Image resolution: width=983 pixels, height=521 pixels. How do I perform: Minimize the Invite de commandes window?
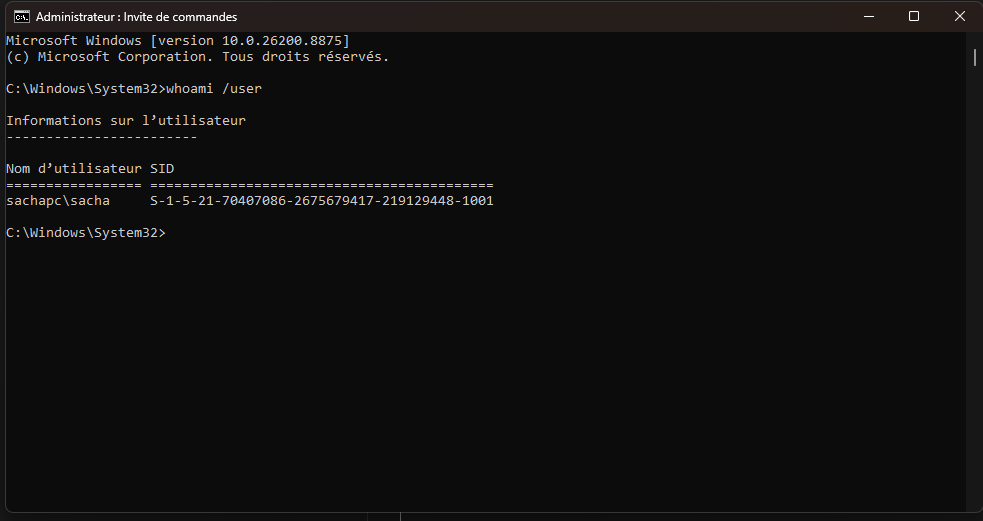click(x=869, y=16)
